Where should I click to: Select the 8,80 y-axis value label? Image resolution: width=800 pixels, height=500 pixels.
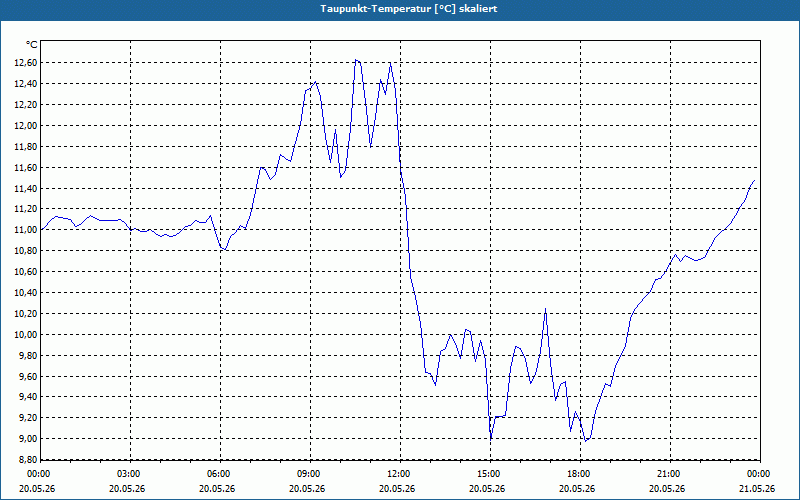pyautogui.click(x=29, y=459)
